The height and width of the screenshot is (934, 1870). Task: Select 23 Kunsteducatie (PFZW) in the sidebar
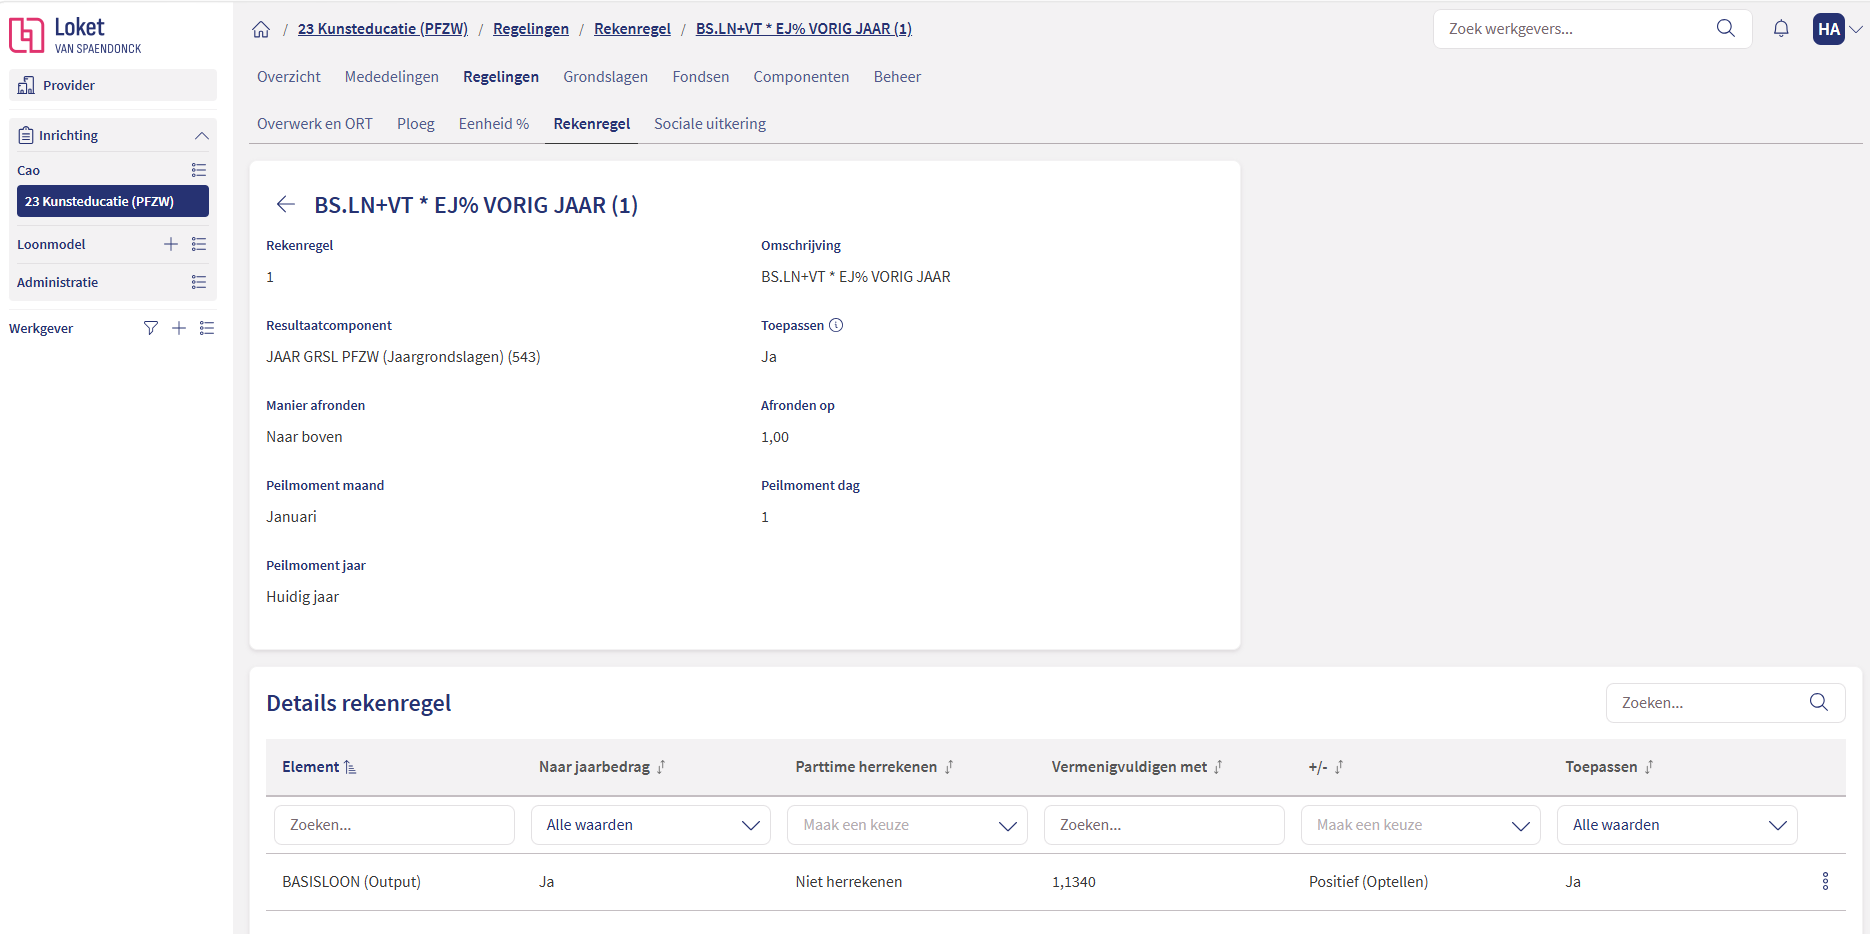113,201
